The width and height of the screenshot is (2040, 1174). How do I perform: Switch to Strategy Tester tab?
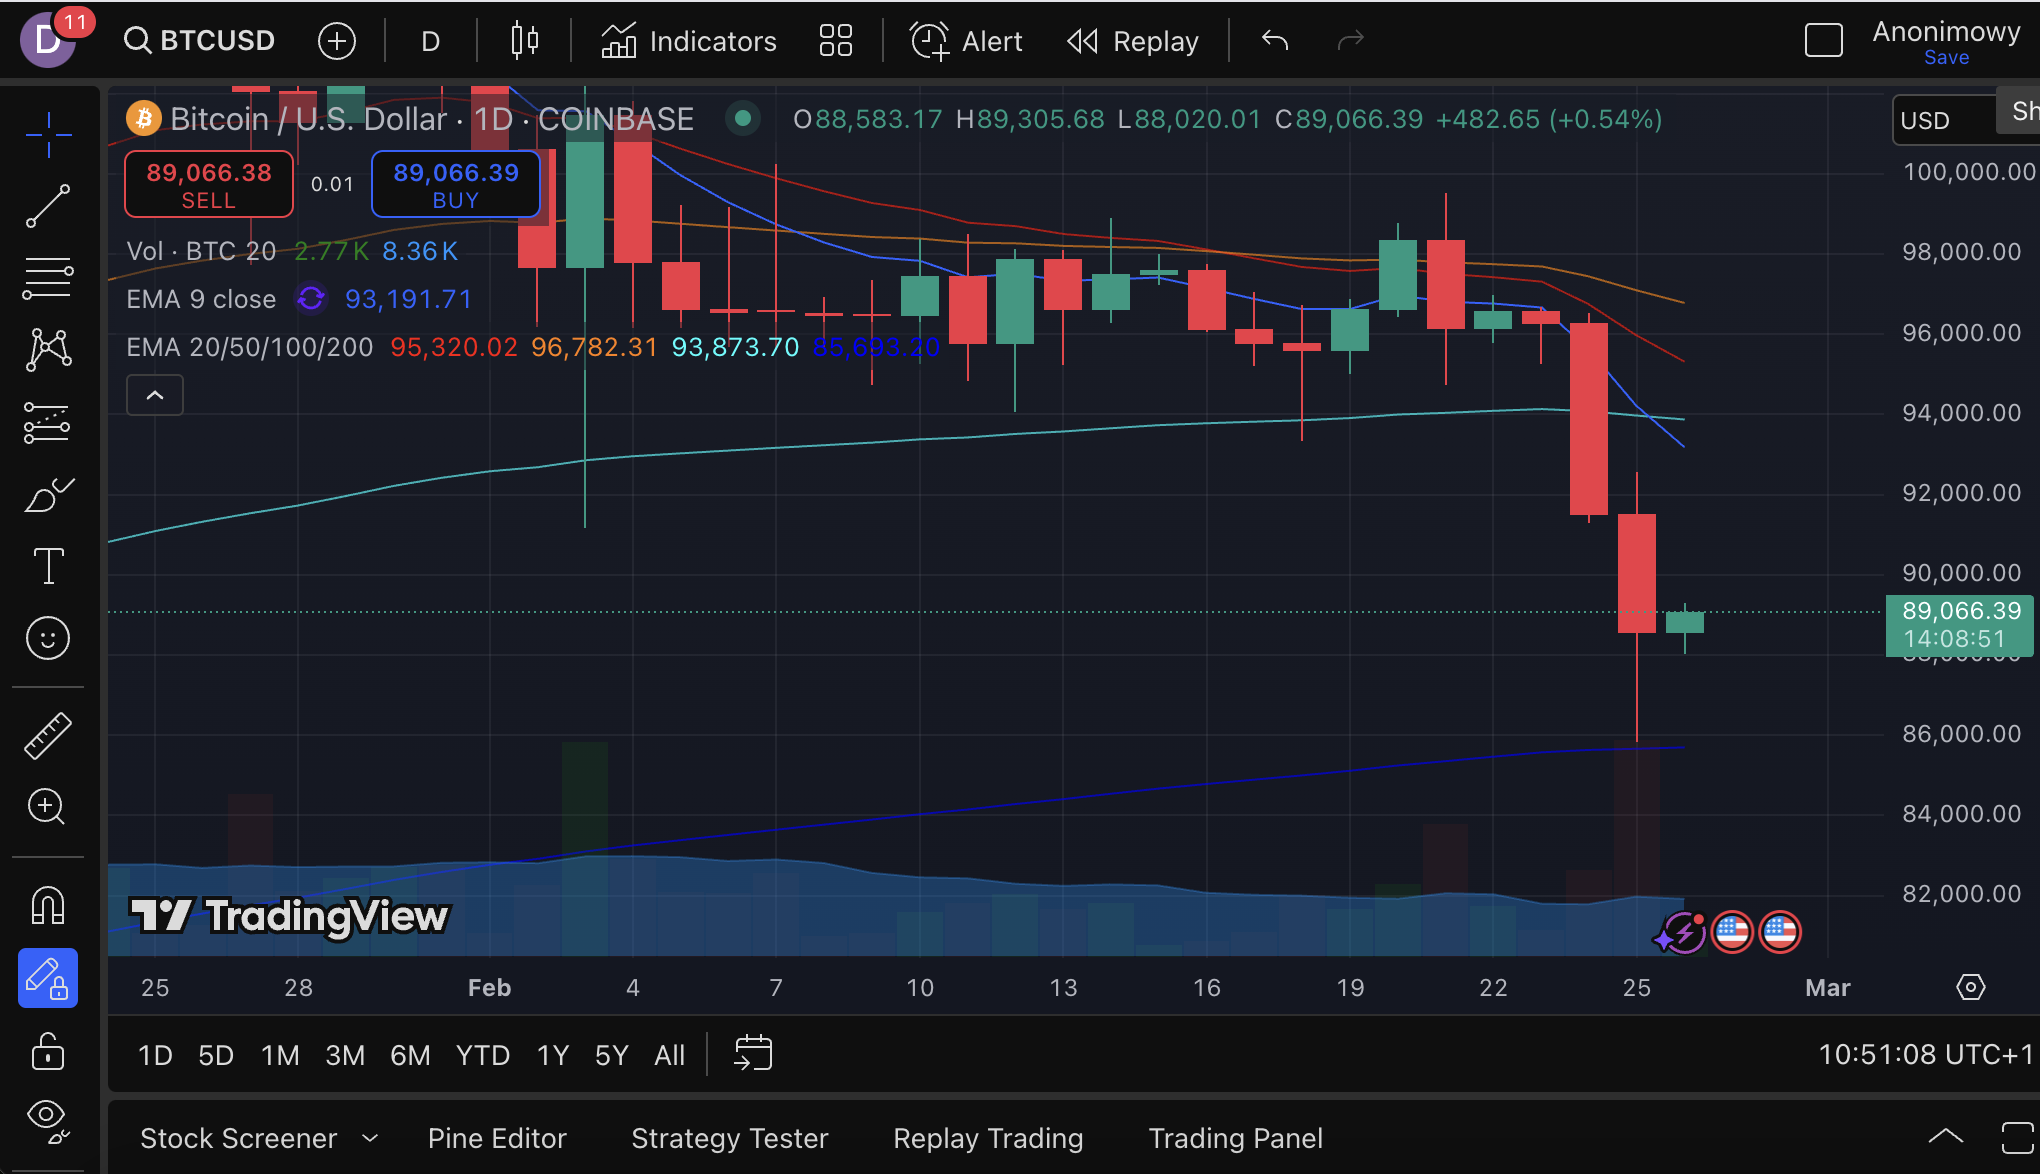coord(729,1138)
